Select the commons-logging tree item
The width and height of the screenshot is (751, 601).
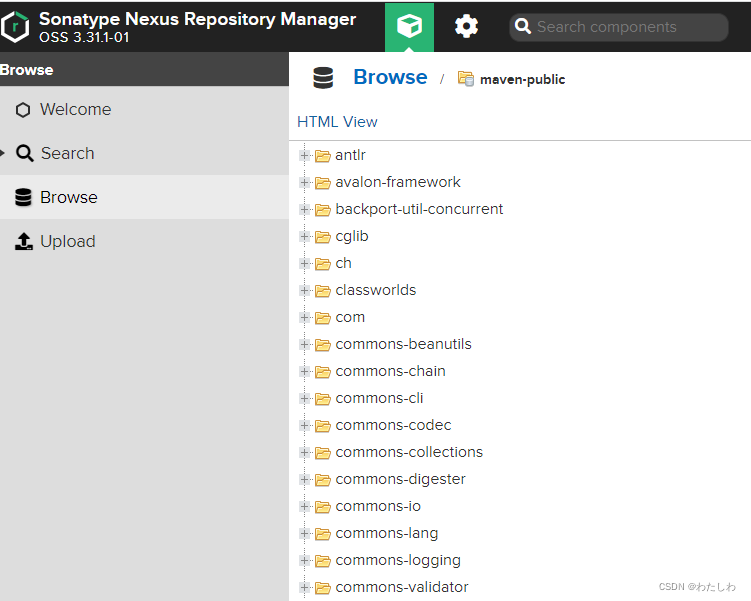pos(398,560)
